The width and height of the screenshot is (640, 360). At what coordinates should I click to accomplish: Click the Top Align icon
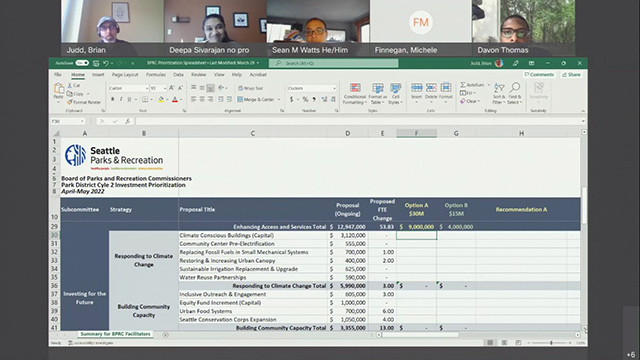(x=193, y=88)
